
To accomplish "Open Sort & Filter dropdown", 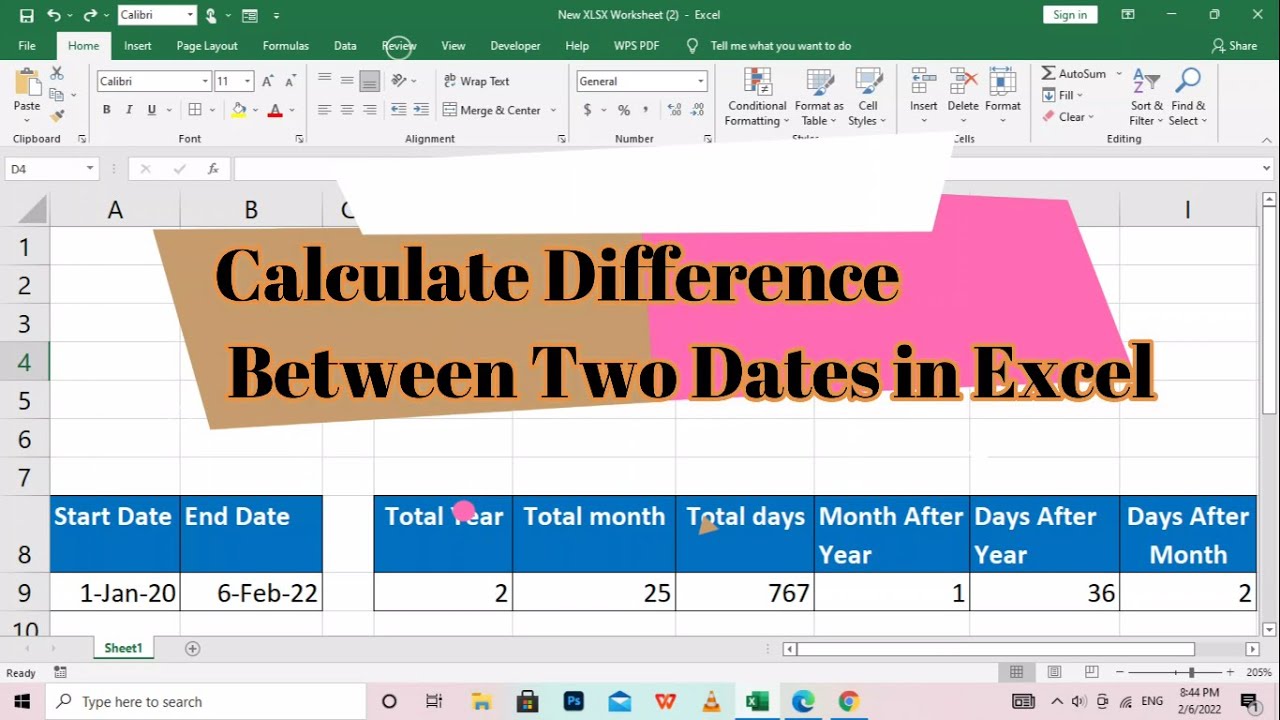I will tap(1147, 97).
